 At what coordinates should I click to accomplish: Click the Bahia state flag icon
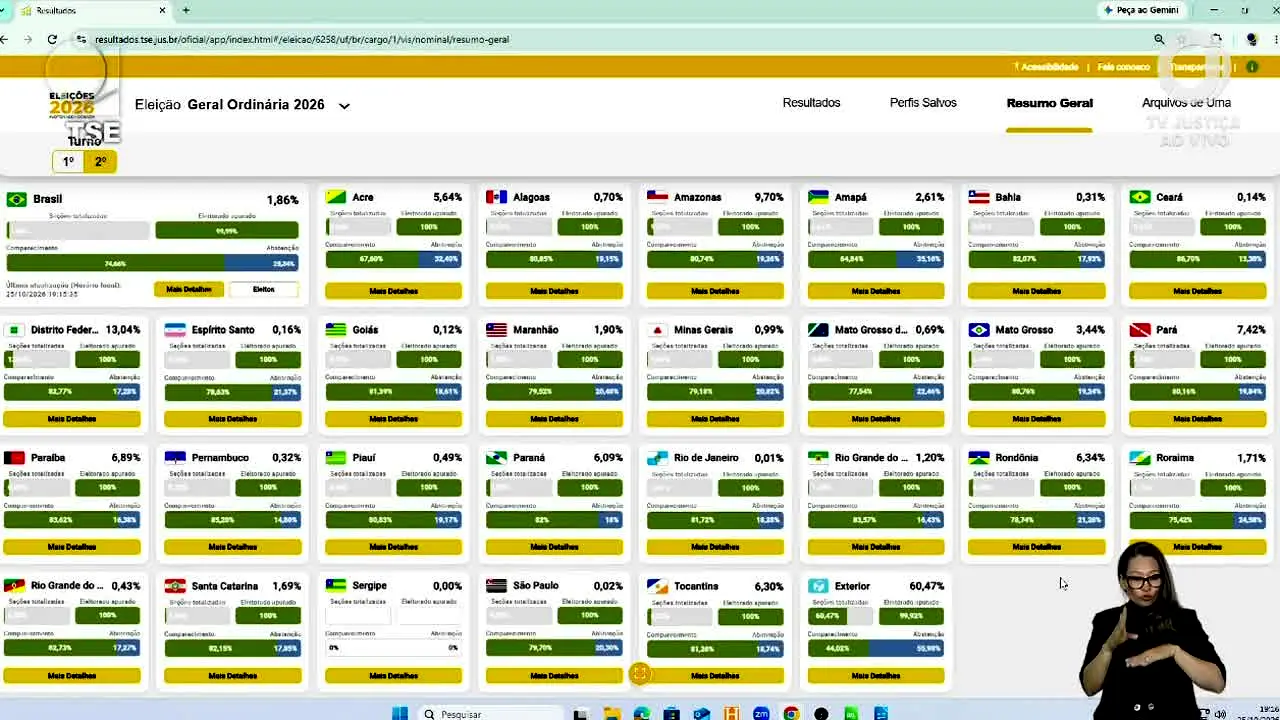(x=979, y=197)
